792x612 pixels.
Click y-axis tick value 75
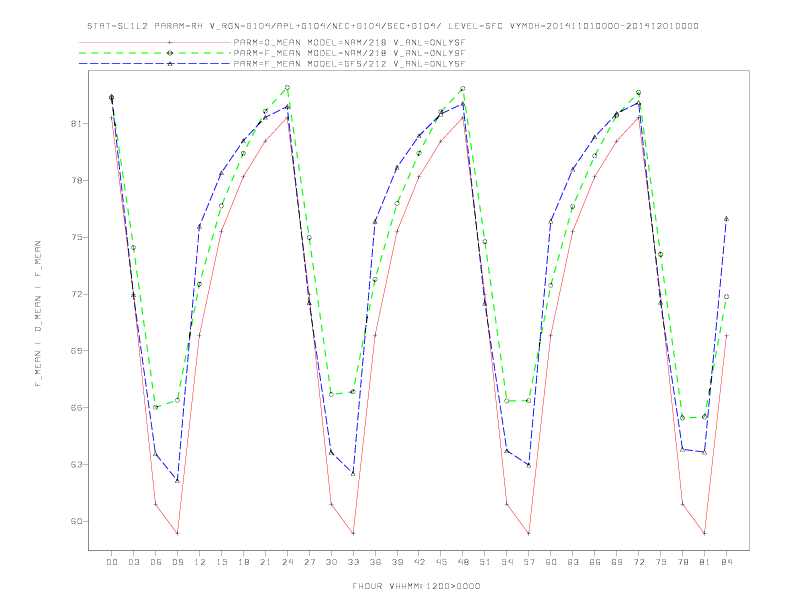[x=76, y=237]
